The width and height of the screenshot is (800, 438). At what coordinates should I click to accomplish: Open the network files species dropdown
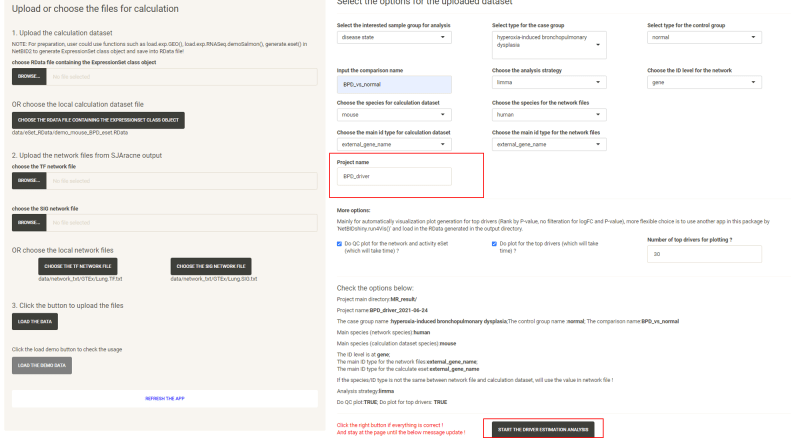(549, 115)
